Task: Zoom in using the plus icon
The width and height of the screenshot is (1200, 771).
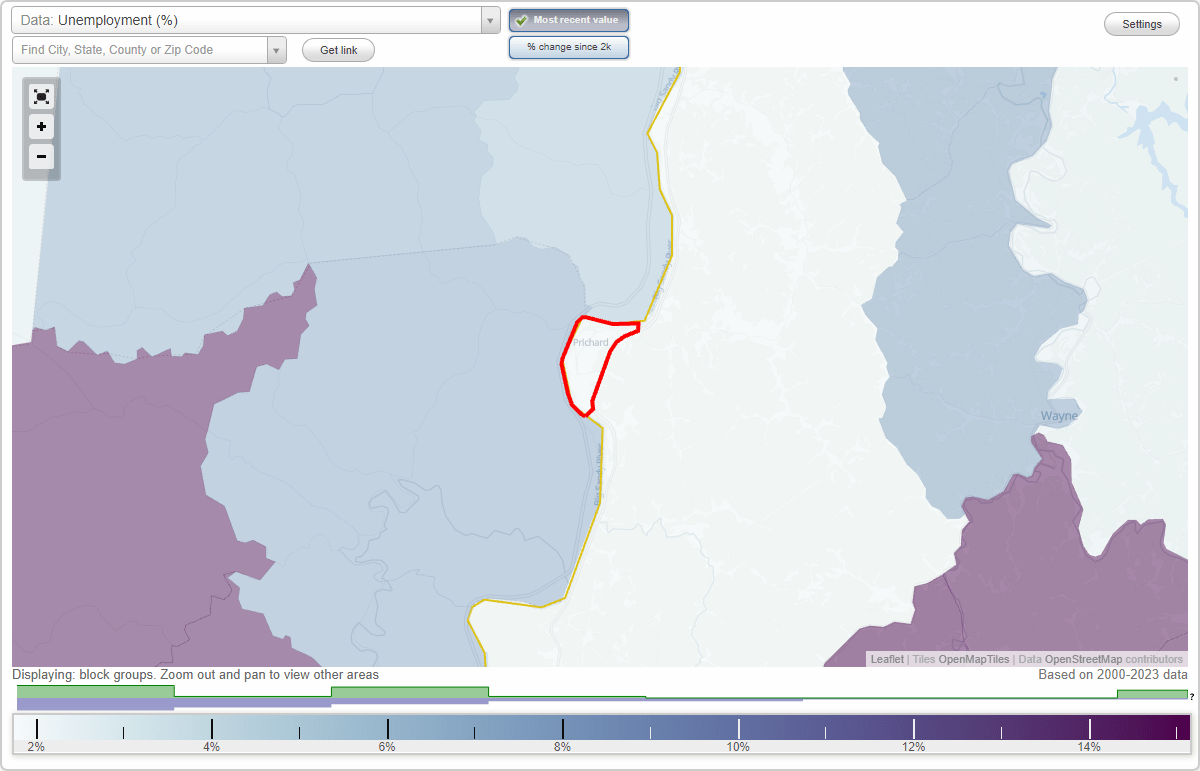Action: point(41,127)
